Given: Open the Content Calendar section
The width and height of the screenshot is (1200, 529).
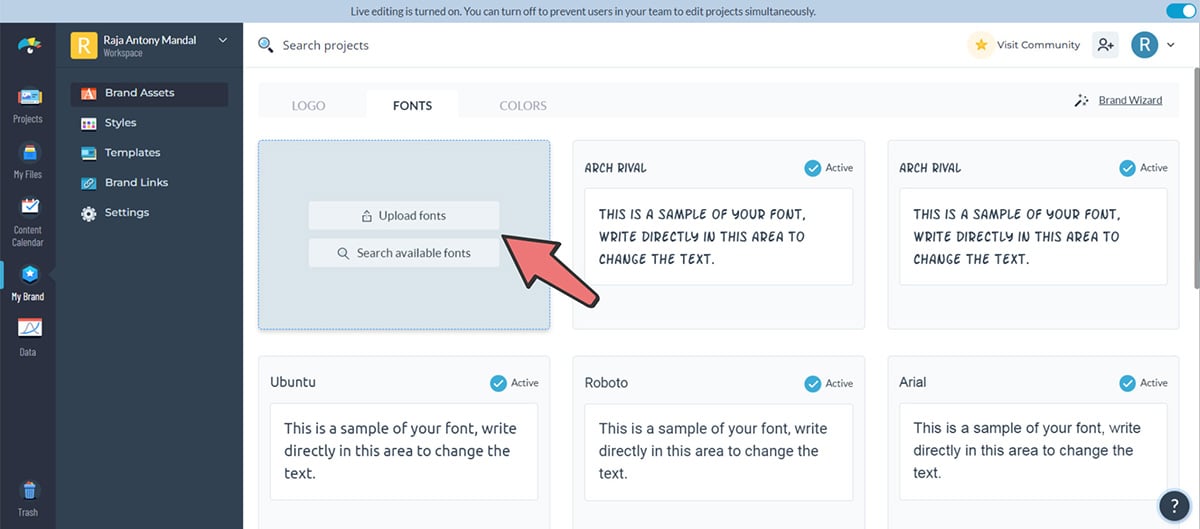Looking at the screenshot, I should pyautogui.click(x=27, y=221).
